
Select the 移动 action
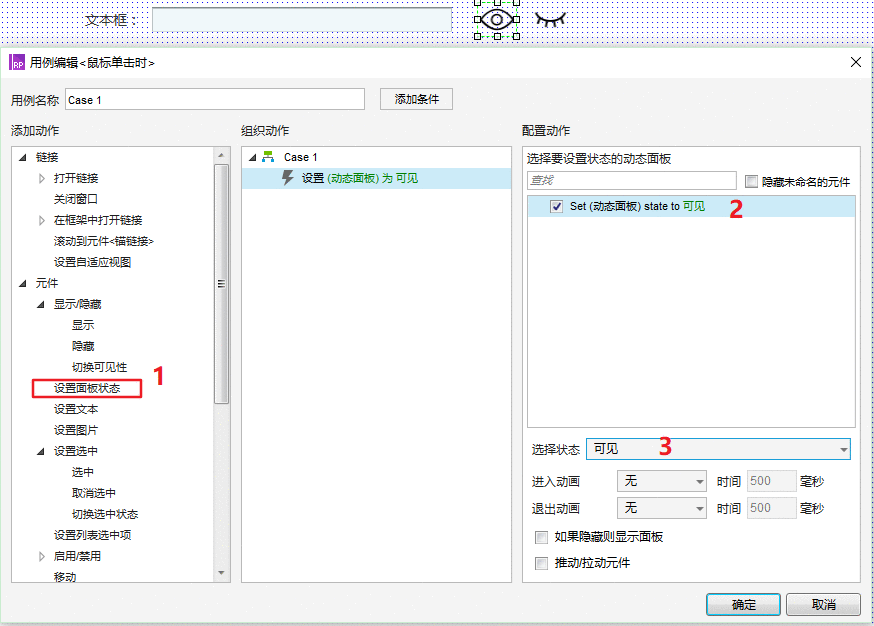[x=65, y=577]
